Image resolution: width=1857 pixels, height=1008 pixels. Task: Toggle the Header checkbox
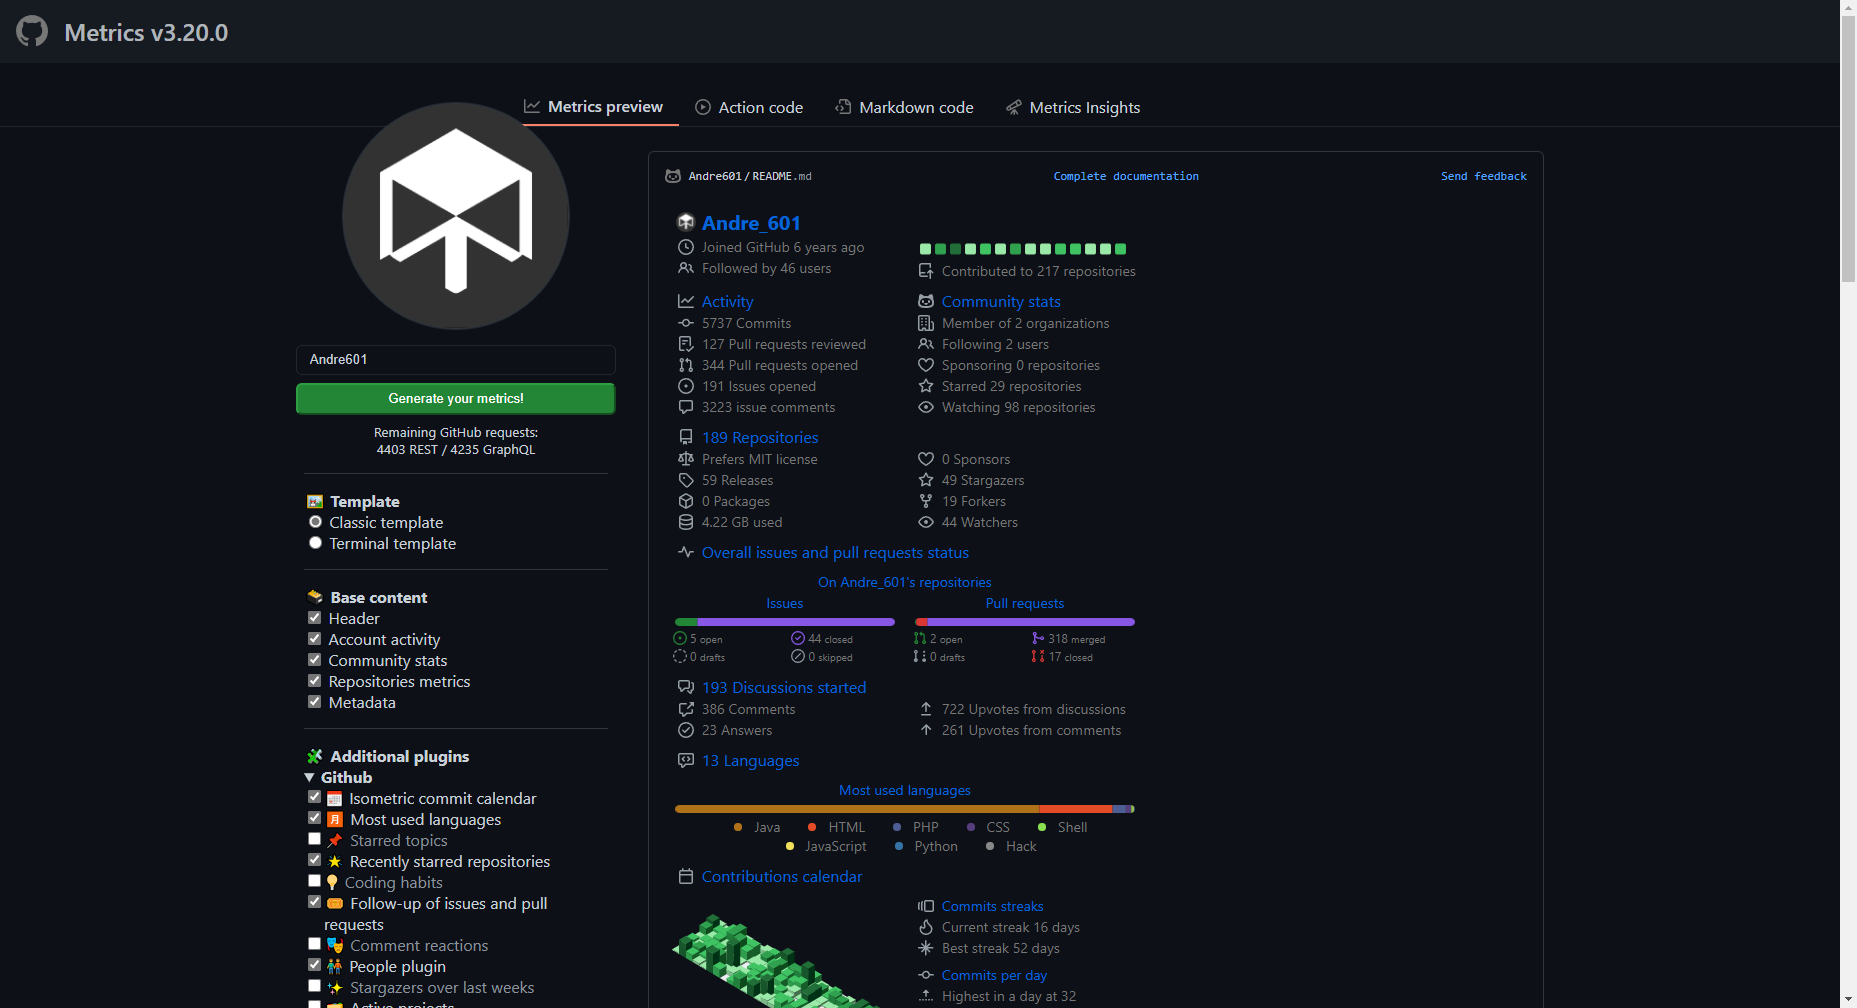click(x=315, y=618)
